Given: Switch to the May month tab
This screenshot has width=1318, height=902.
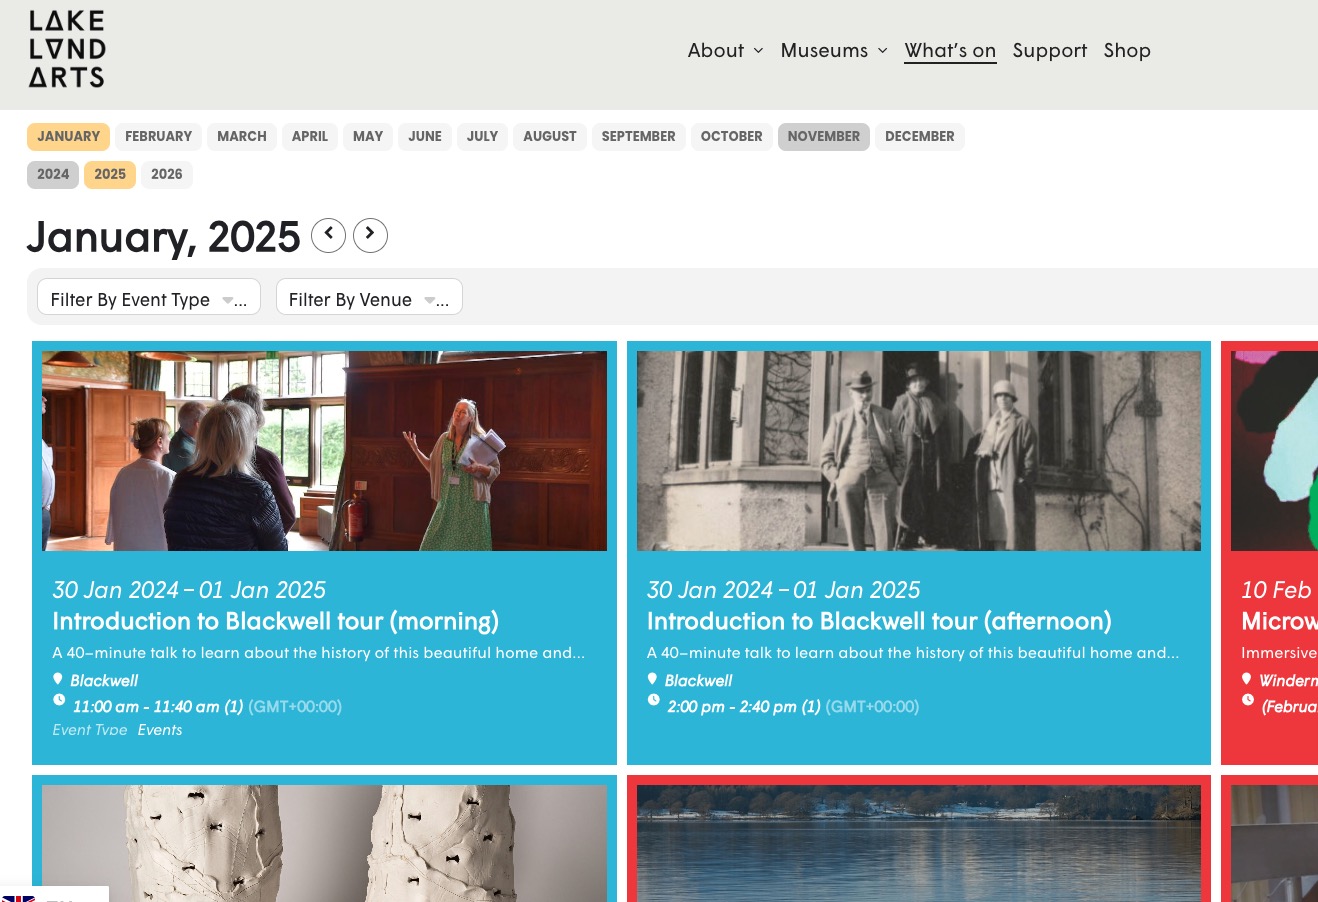Looking at the screenshot, I should [x=368, y=137].
